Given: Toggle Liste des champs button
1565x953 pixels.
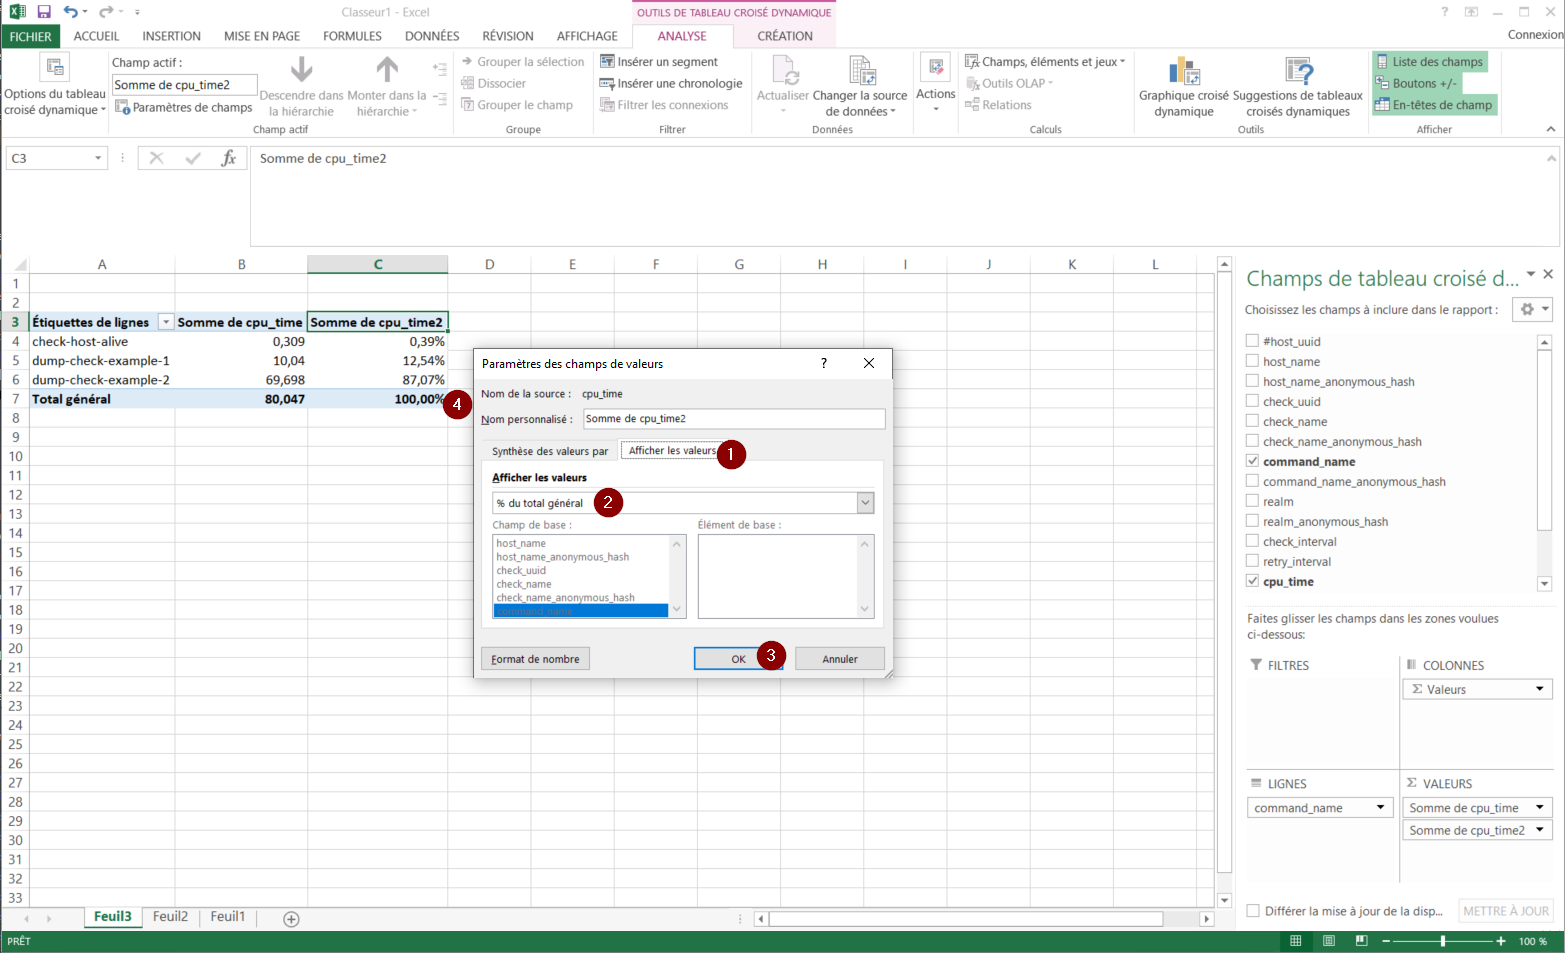Looking at the screenshot, I should coord(1429,62).
